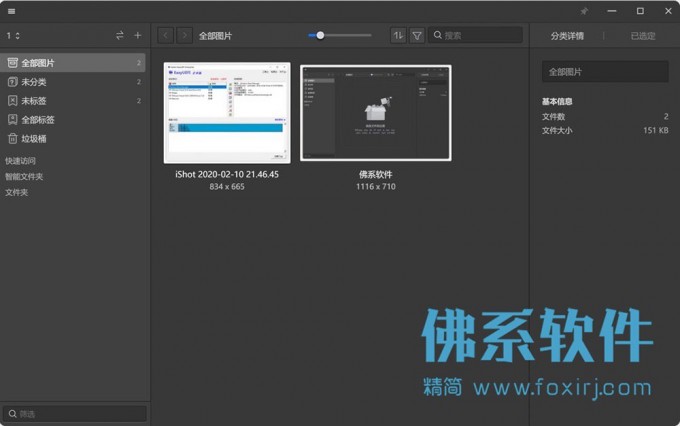
Task: Click the 文件大小 row in details
Action: pos(605,130)
